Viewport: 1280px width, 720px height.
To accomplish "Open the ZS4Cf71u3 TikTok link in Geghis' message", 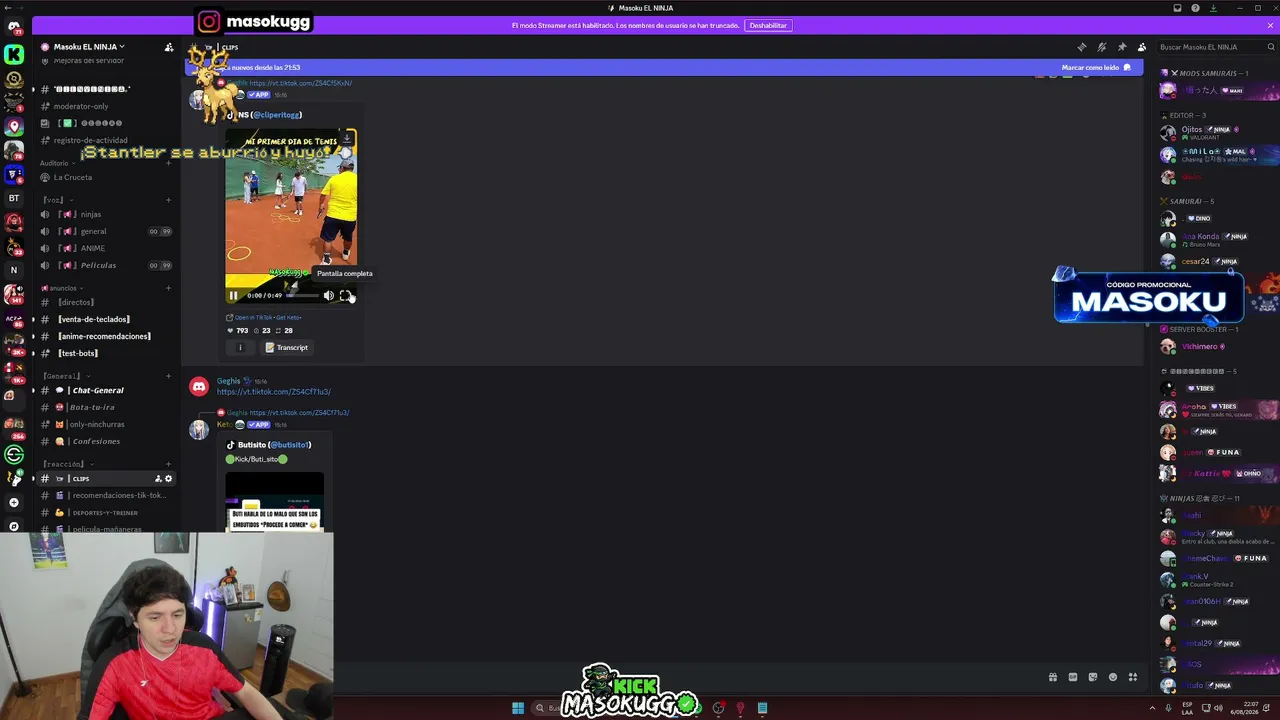I will point(274,392).
